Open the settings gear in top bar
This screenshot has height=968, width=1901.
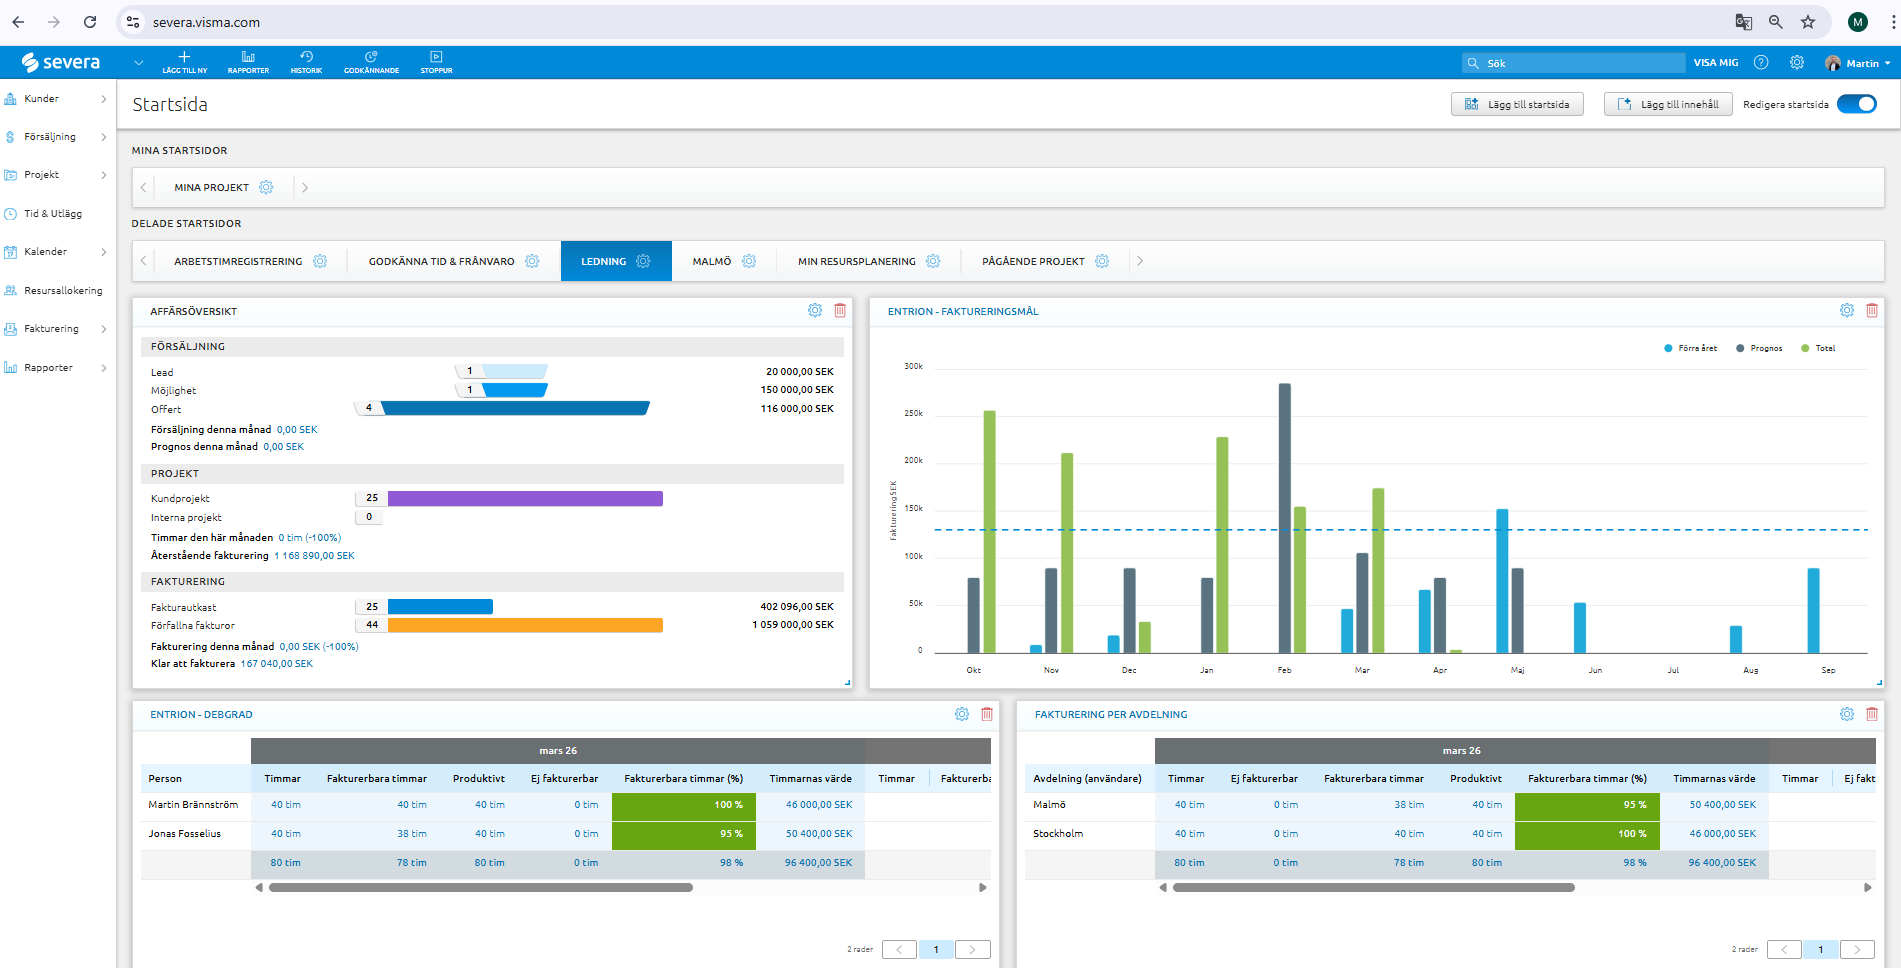point(1797,62)
